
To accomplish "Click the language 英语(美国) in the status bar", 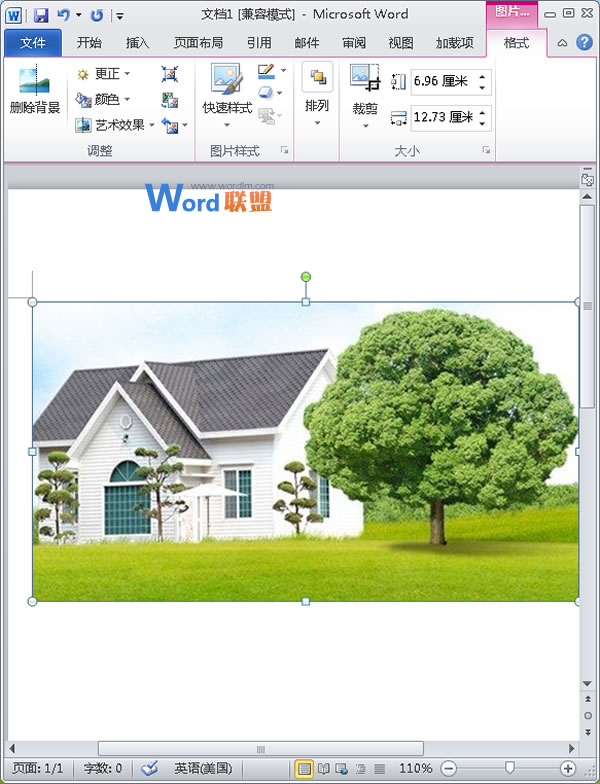I will coord(203,768).
